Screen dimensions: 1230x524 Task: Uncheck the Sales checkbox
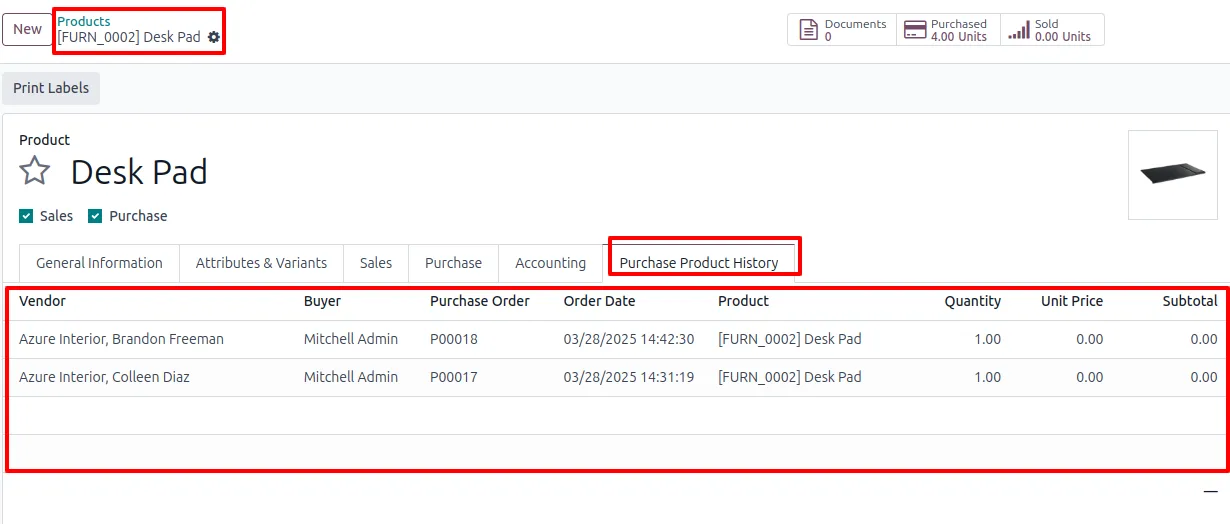pos(26,216)
